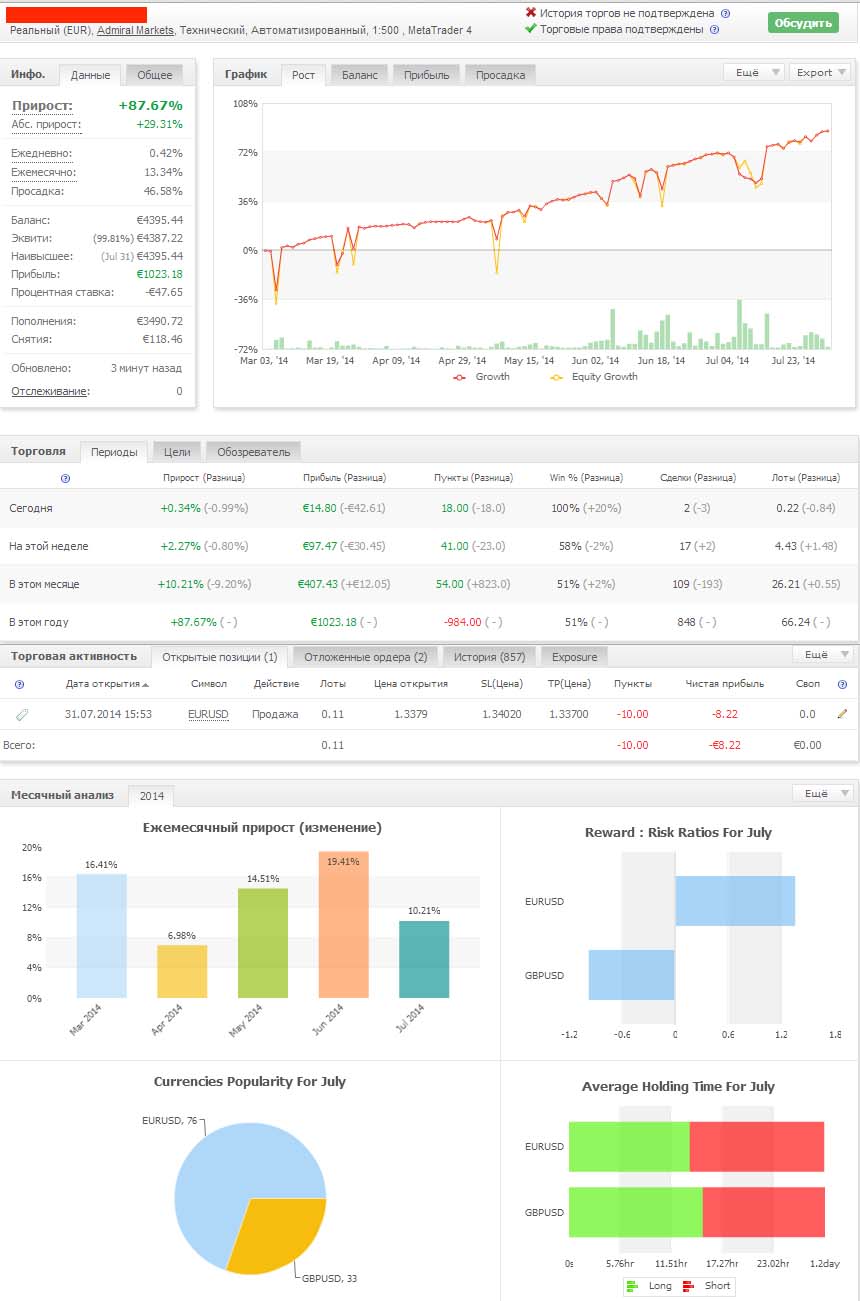860x1301 pixels.
Task: Expand Ещё dropdown in the chart panel
Action: [x=752, y=72]
